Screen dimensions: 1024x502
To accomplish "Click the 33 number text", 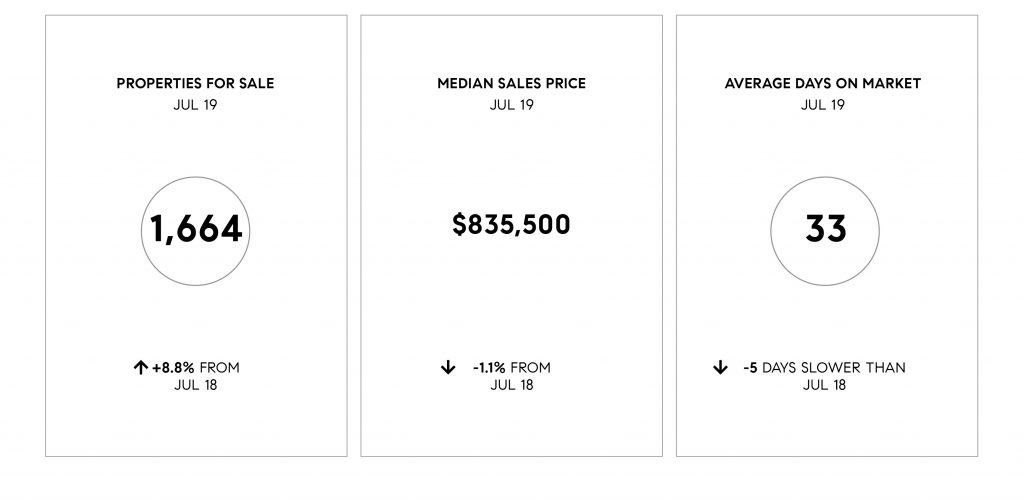I will pyautogui.click(x=825, y=229).
